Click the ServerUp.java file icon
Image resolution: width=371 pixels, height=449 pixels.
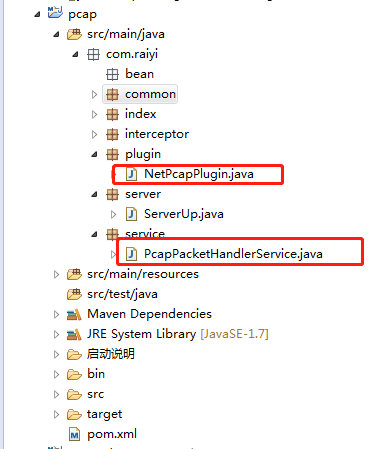[131, 214]
